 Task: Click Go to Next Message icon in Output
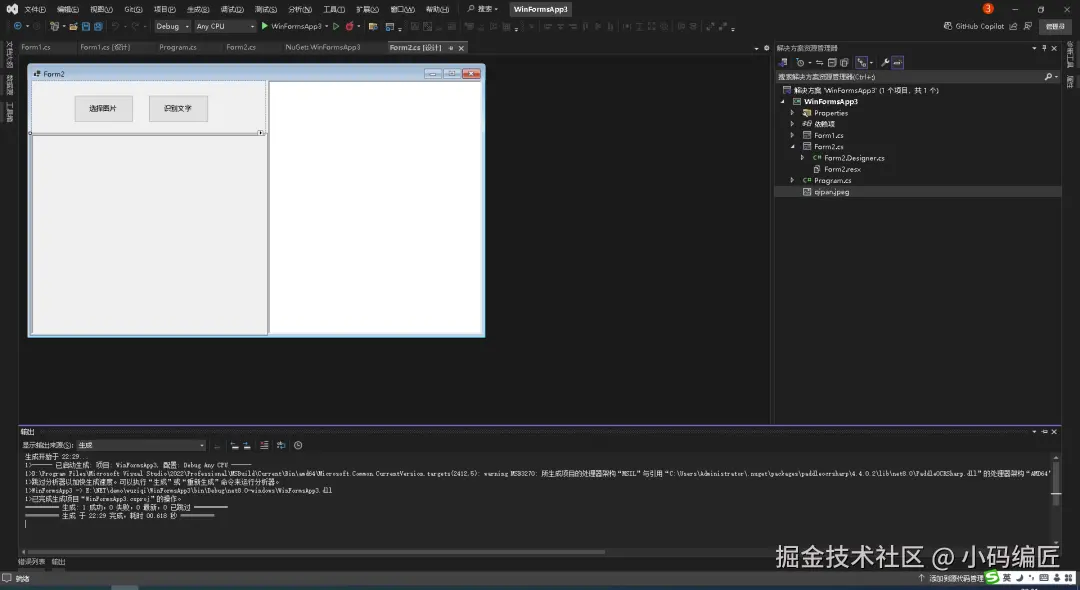click(247, 445)
